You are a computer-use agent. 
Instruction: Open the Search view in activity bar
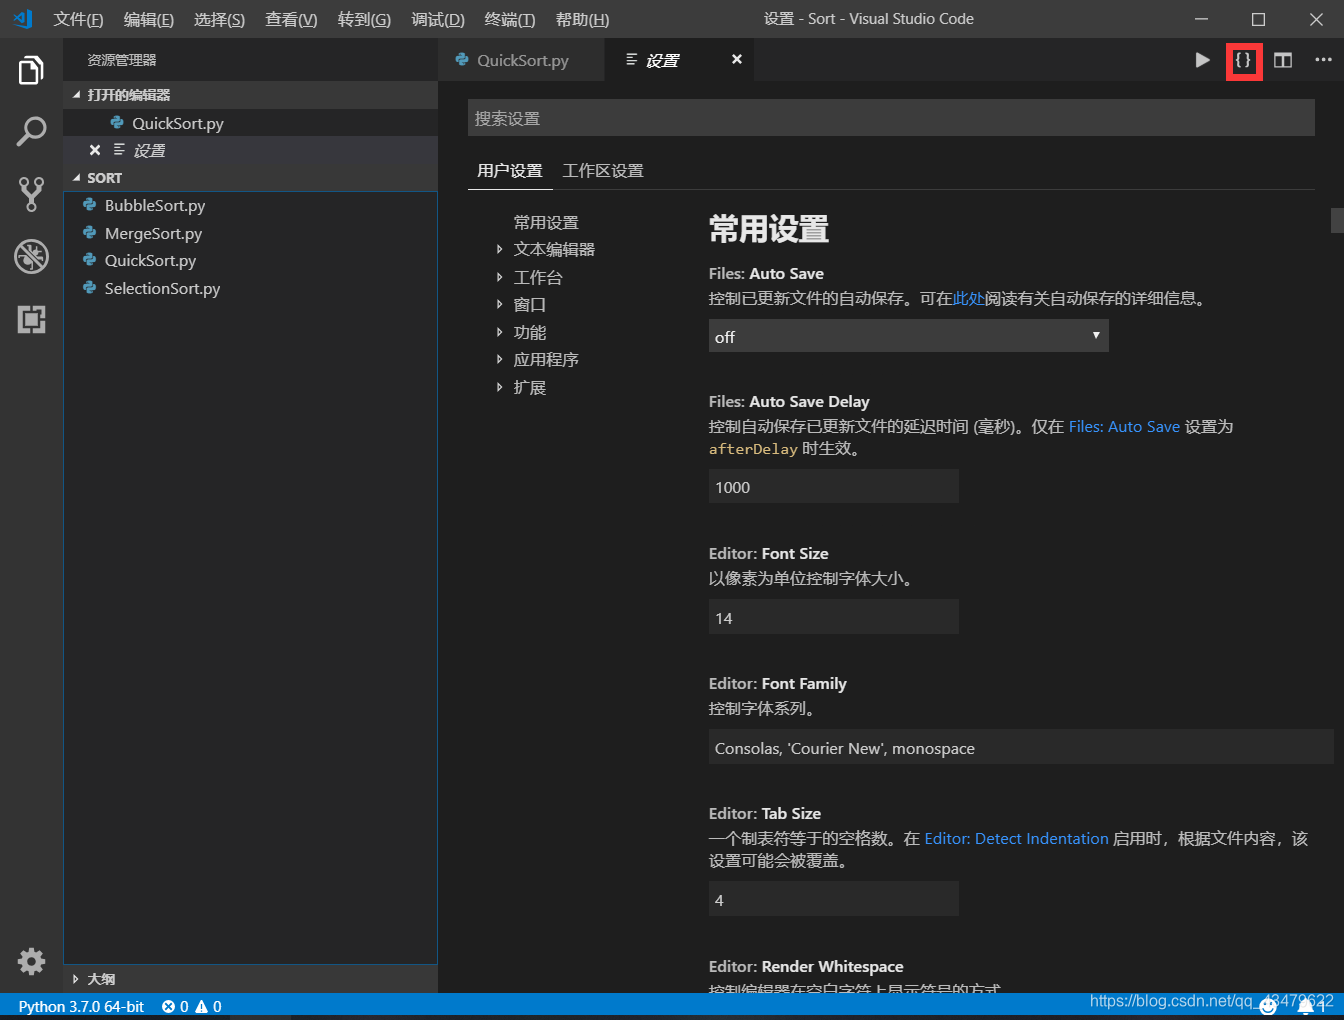31,131
